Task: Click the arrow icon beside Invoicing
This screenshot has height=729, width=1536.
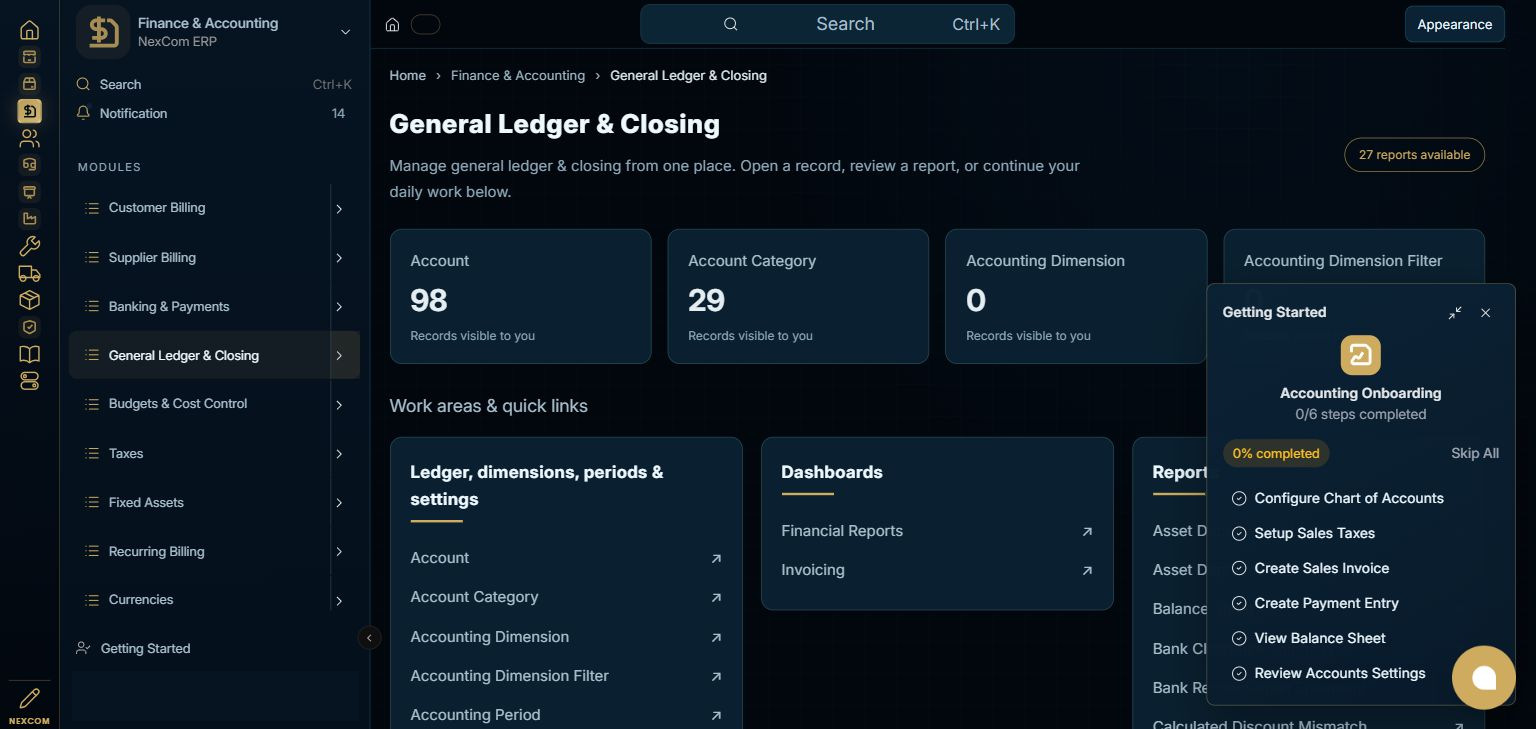Action: [x=1087, y=571]
